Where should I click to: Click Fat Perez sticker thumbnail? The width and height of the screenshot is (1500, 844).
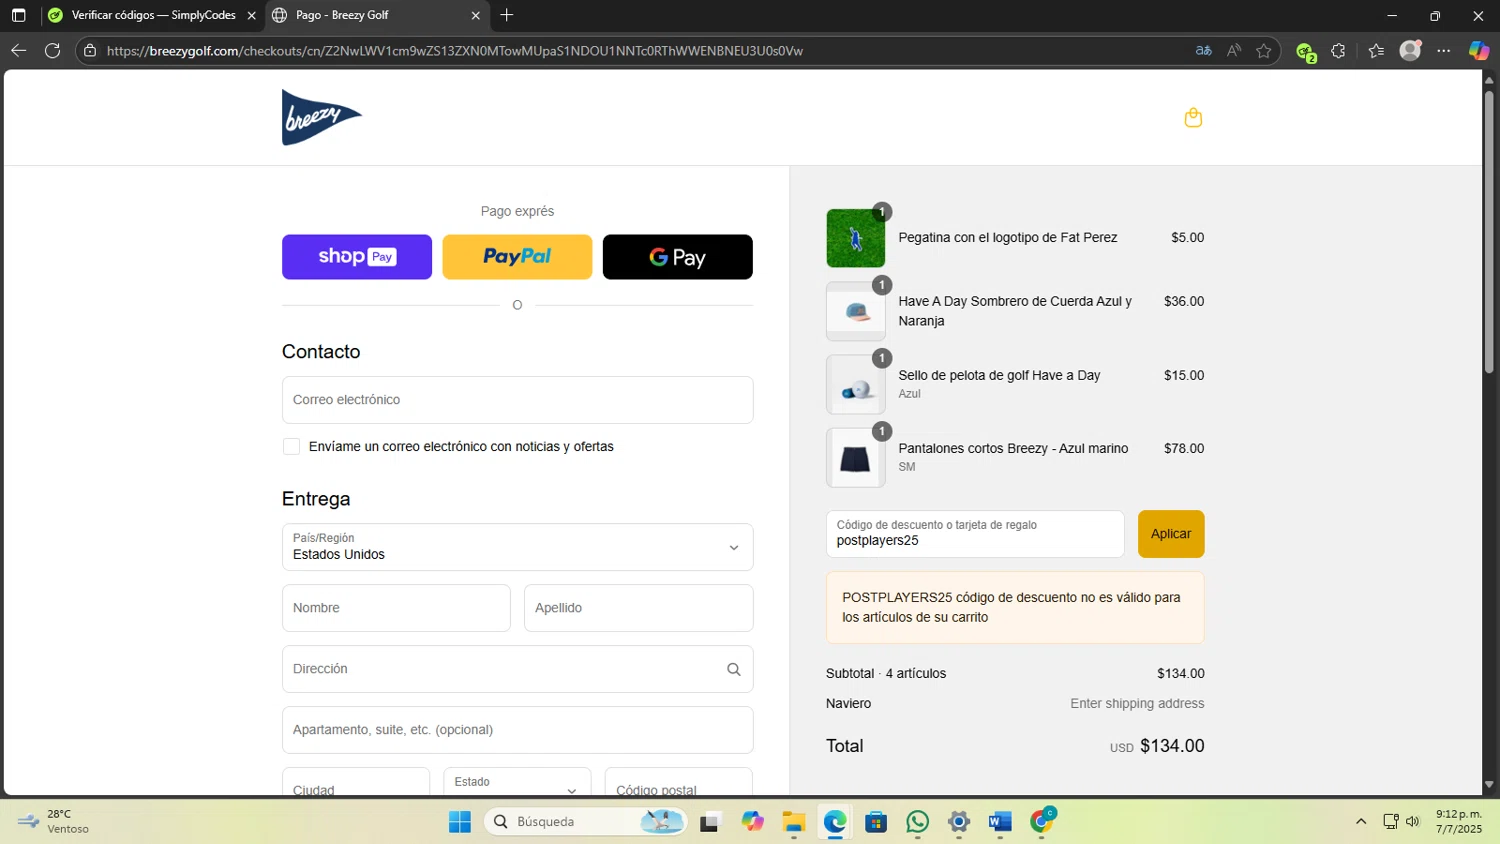pos(855,238)
